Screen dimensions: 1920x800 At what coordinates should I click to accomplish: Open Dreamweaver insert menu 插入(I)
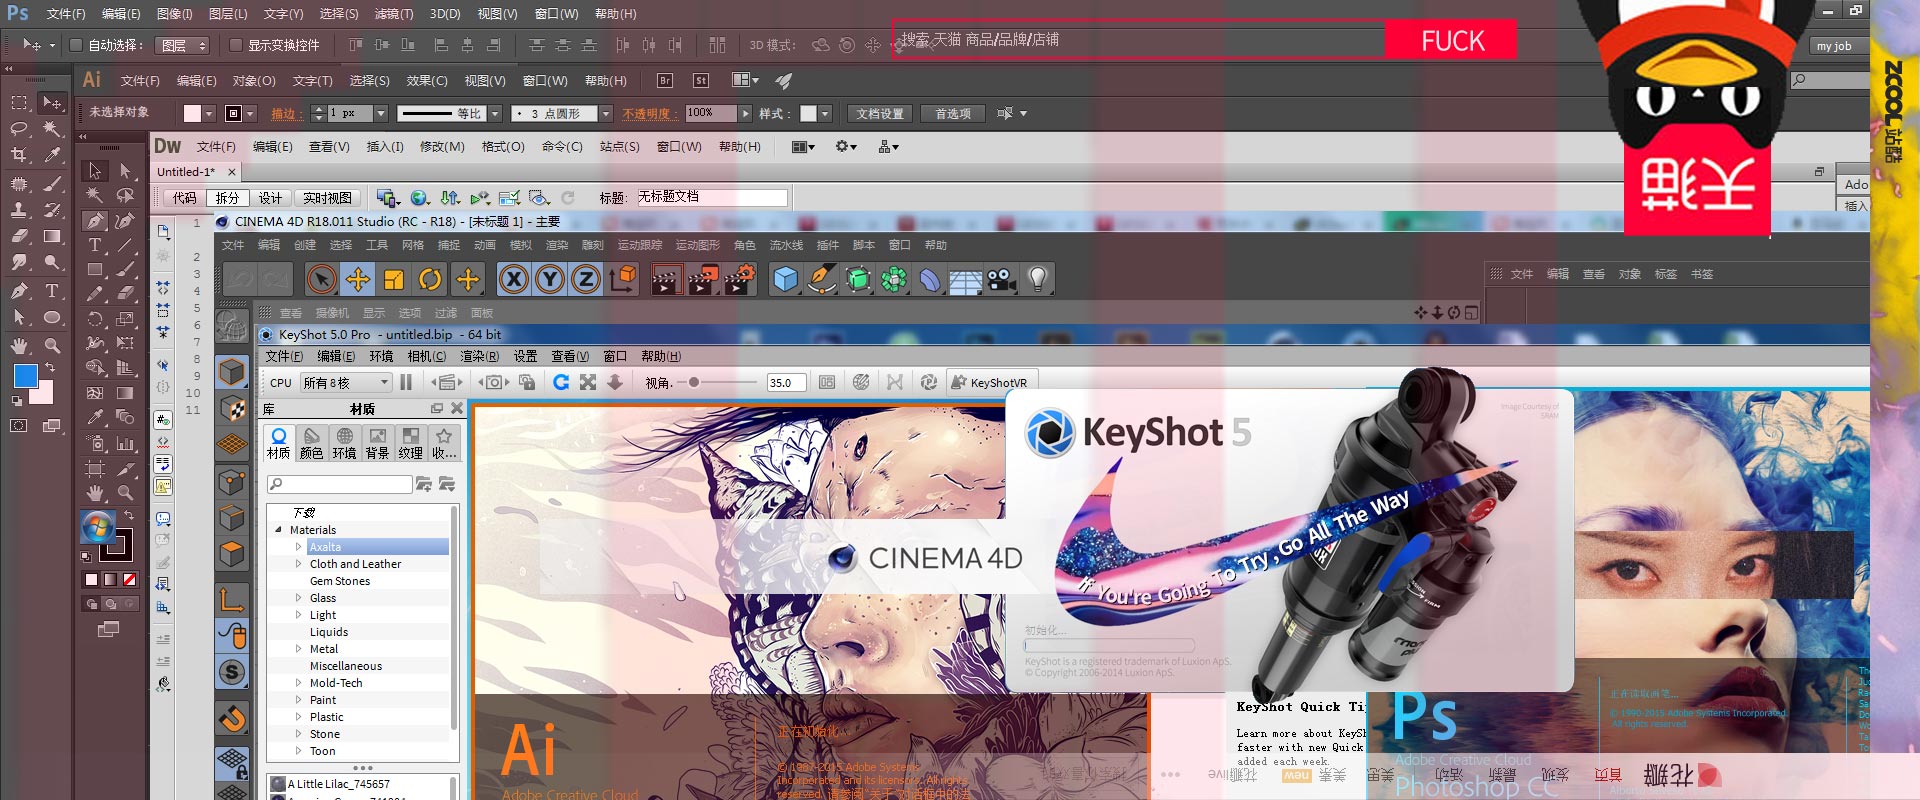pyautogui.click(x=385, y=146)
